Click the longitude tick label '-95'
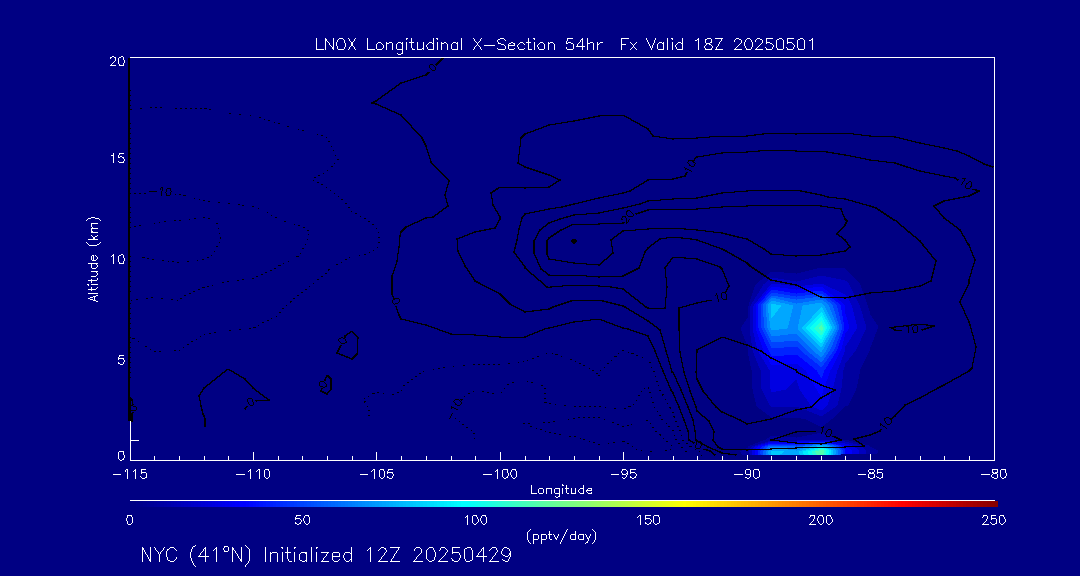 point(623,474)
